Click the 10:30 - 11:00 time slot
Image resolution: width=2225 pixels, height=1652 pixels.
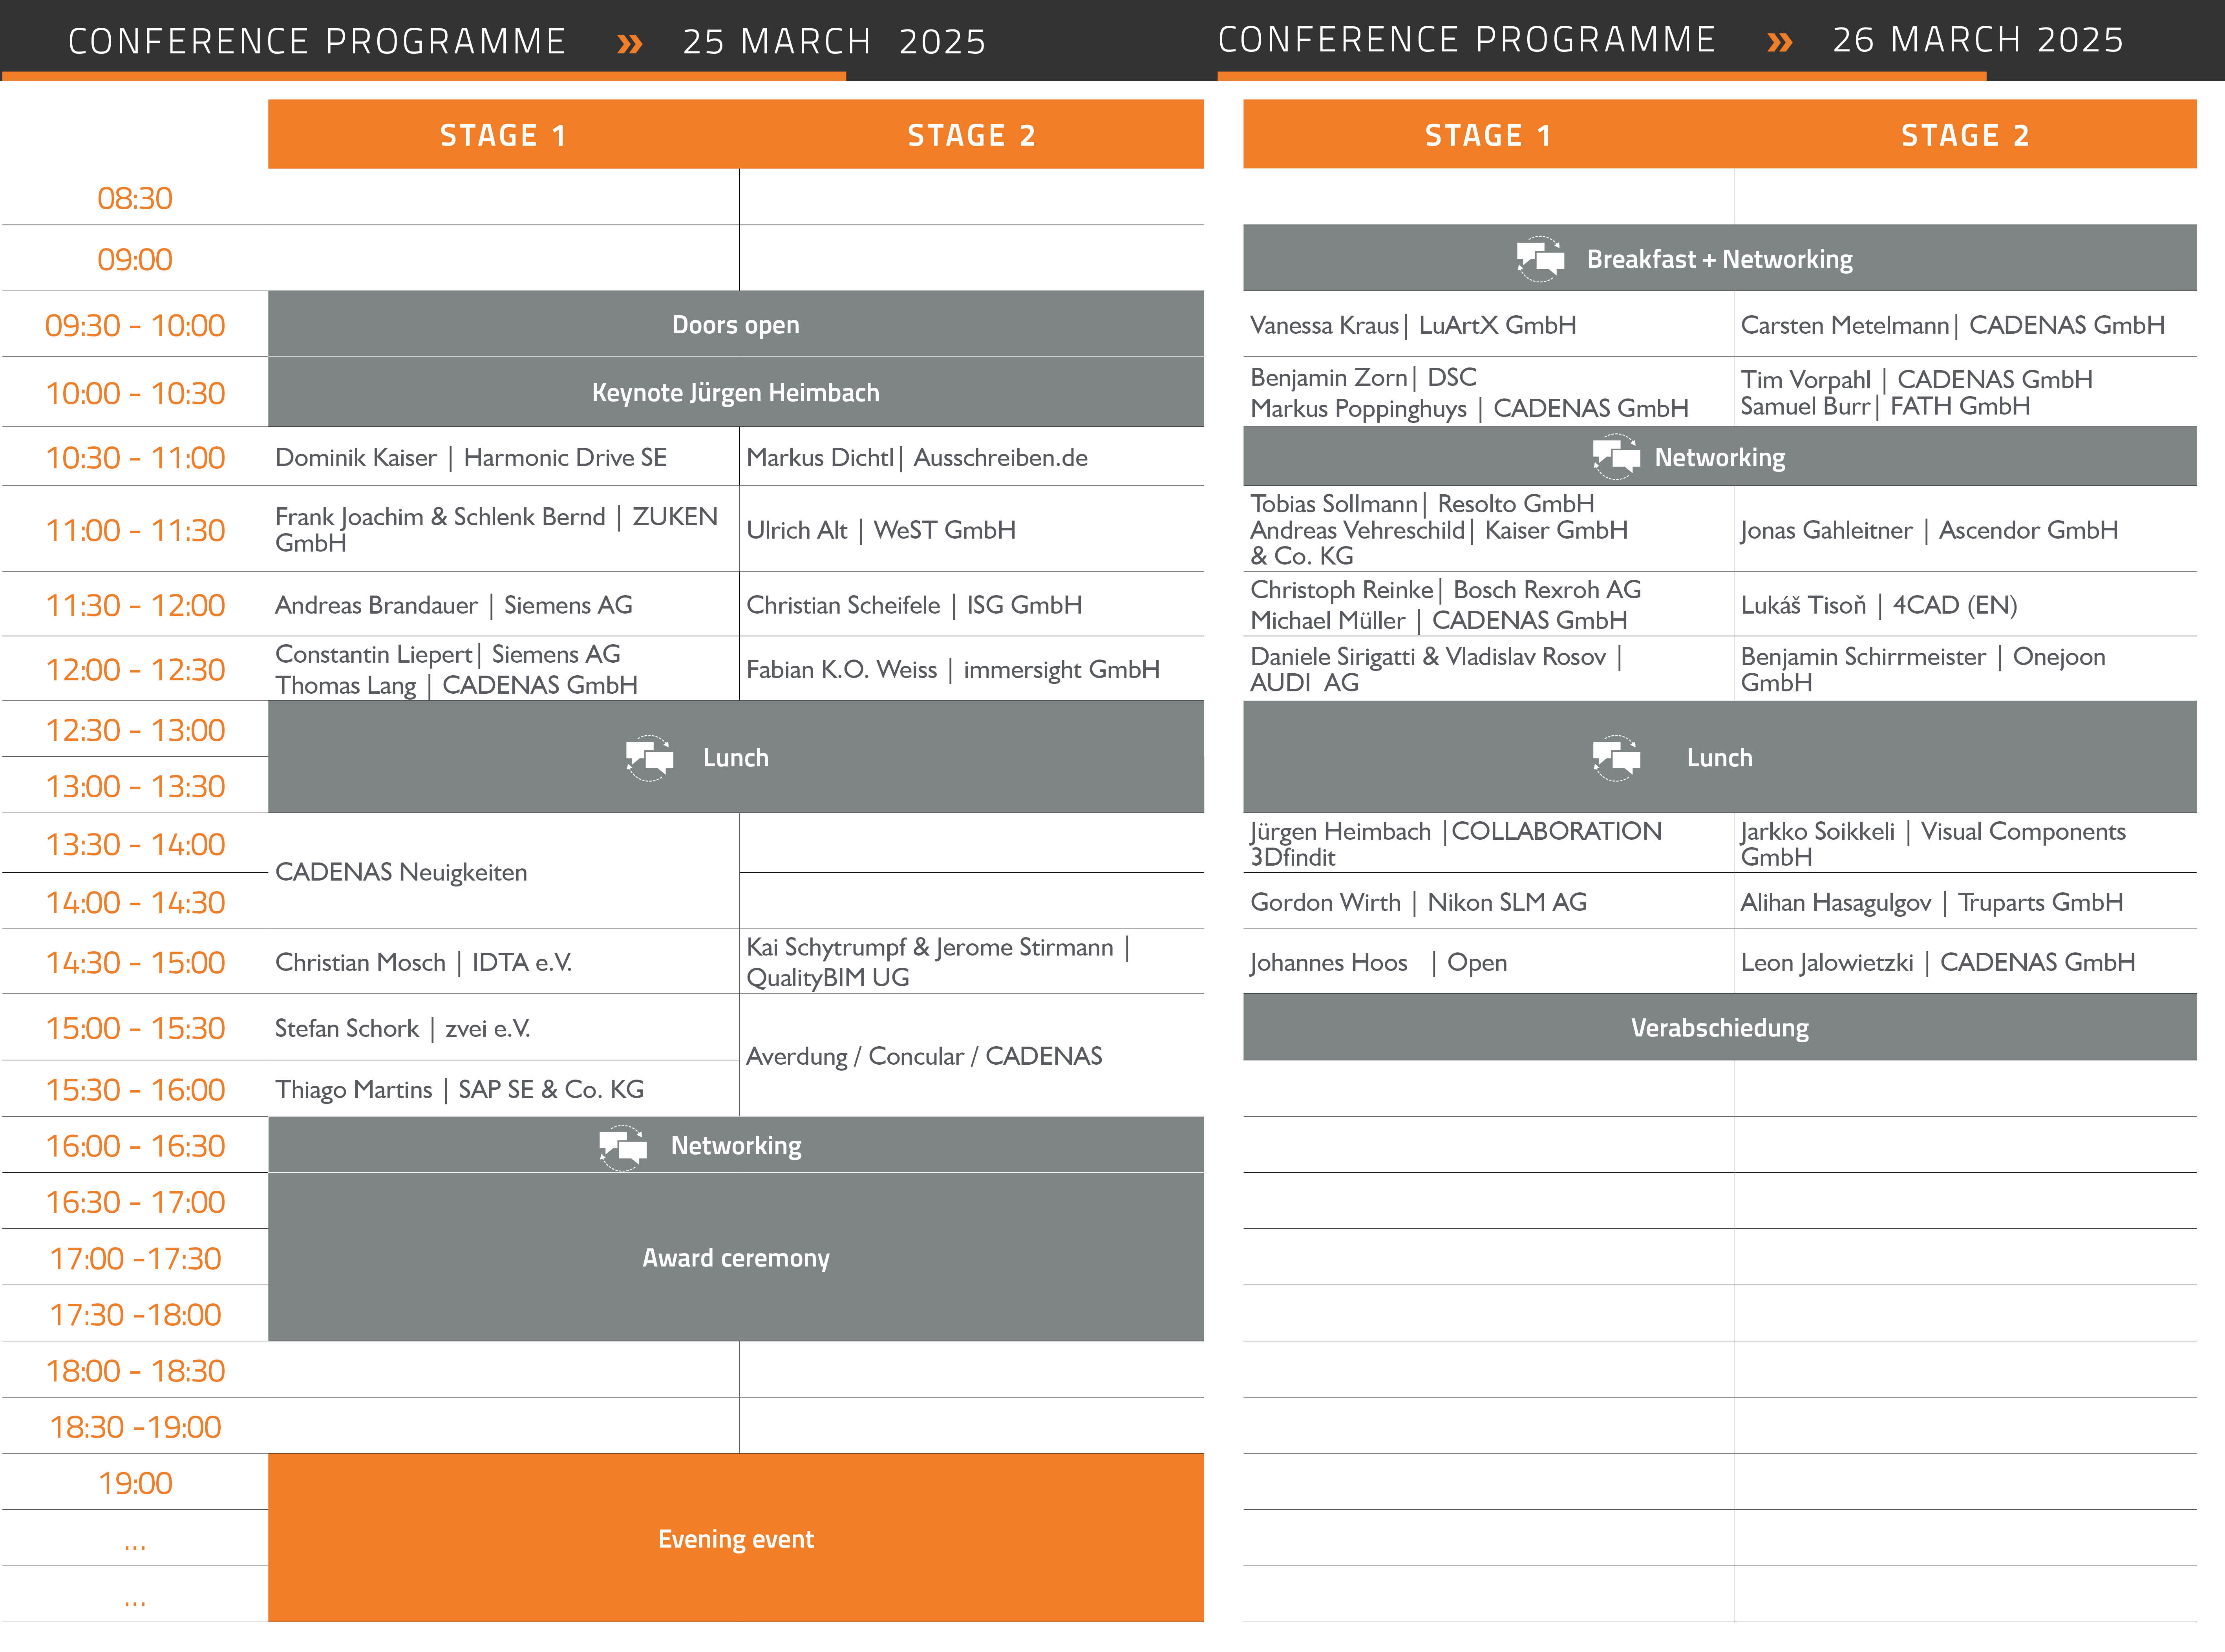pyautogui.click(x=135, y=458)
